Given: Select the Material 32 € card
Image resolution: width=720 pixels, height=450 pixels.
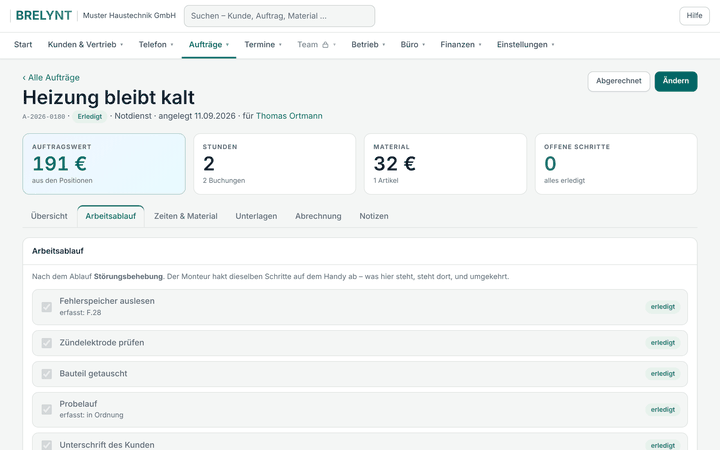Looking at the screenshot, I should pos(445,164).
